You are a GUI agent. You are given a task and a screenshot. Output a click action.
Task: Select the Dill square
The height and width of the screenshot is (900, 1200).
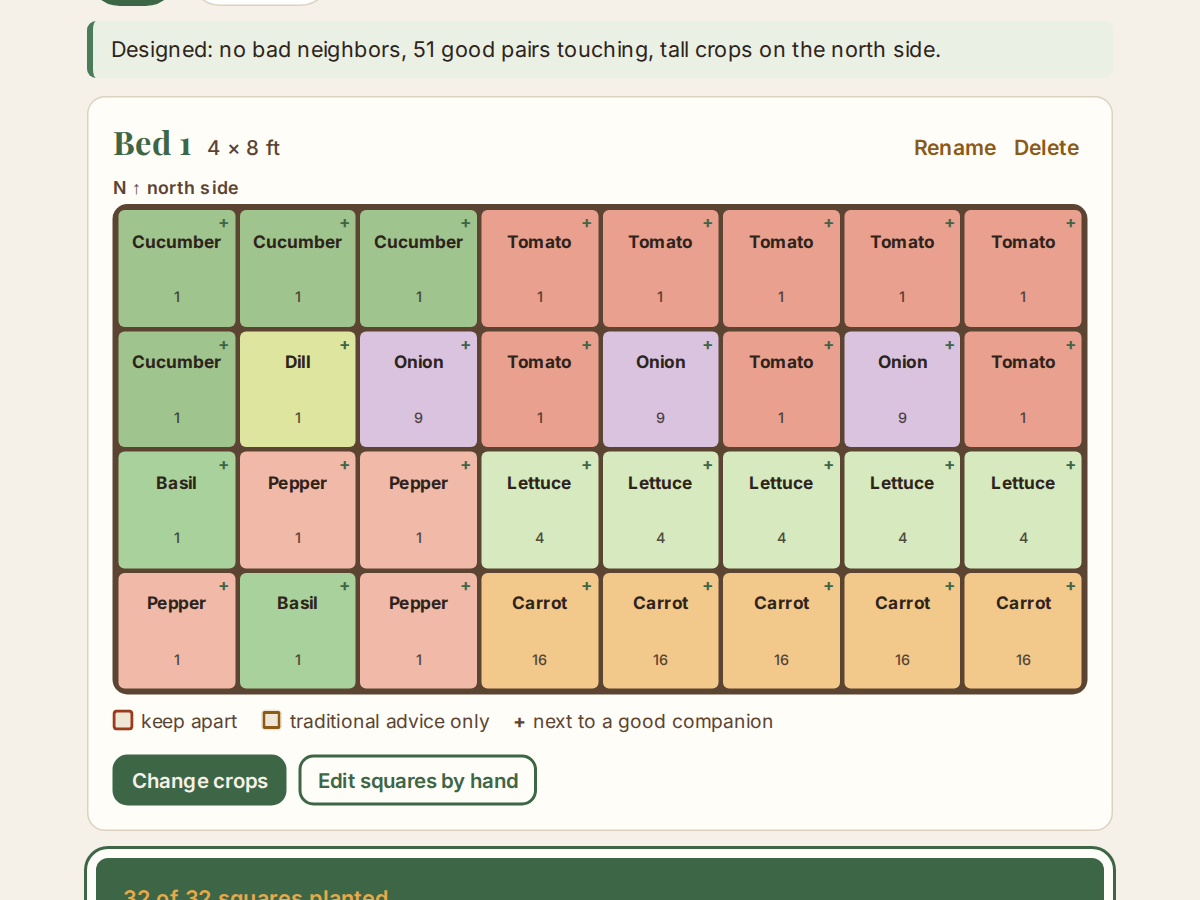click(x=298, y=389)
